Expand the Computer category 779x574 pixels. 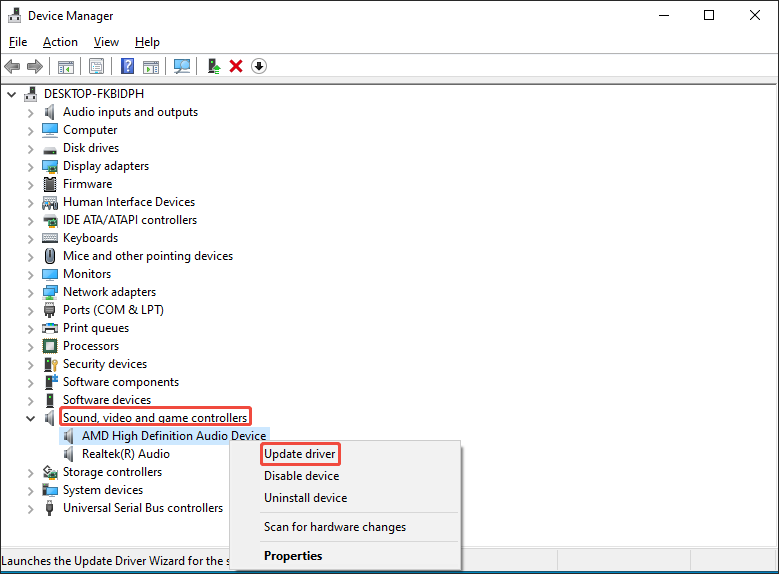pyautogui.click(x=31, y=131)
